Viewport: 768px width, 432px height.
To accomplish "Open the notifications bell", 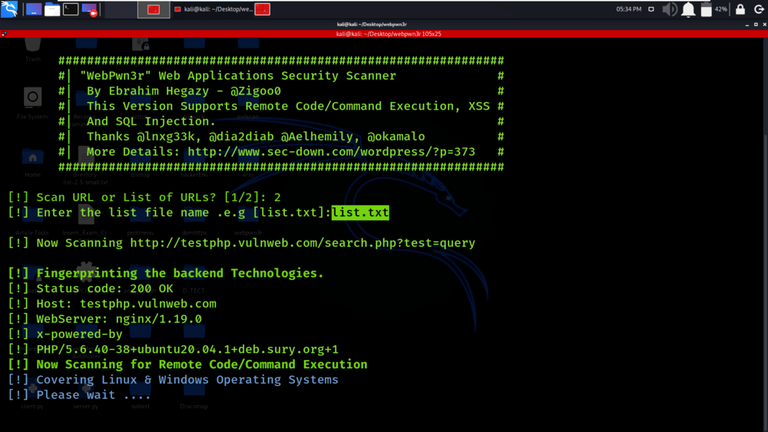I will (688, 9).
